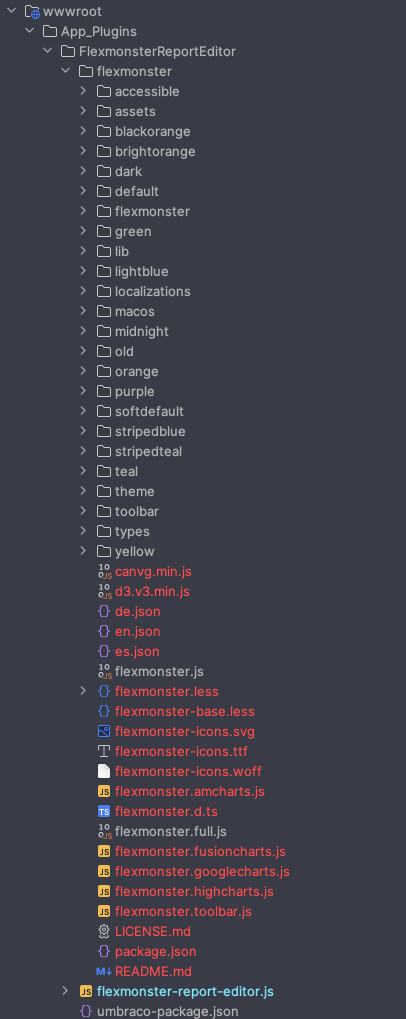This screenshot has height=1019, width=406.
Task: Collapse the FlexmonsterReportEditor folder
Action: point(47,51)
